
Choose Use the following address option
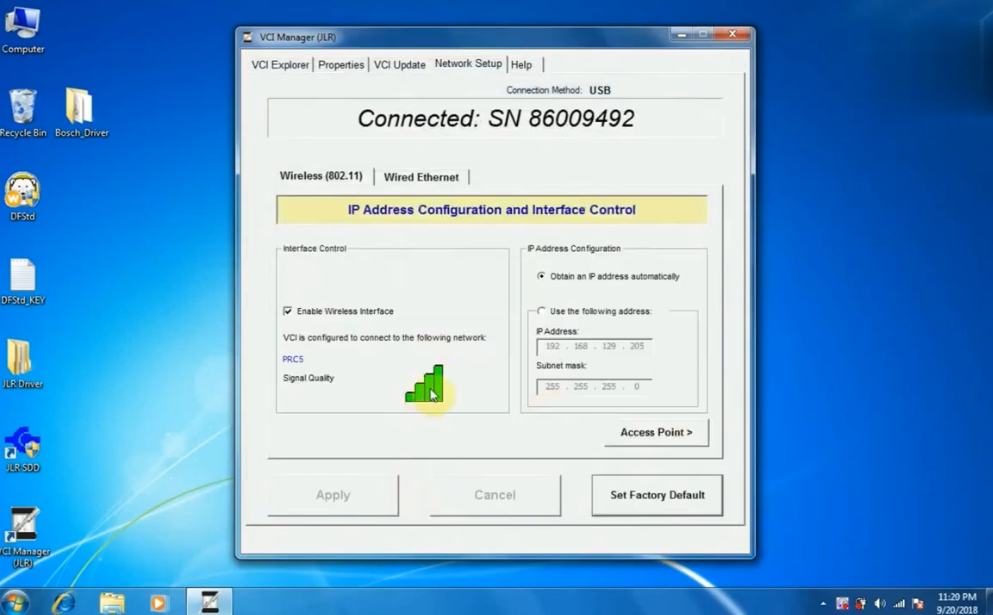[x=541, y=311]
